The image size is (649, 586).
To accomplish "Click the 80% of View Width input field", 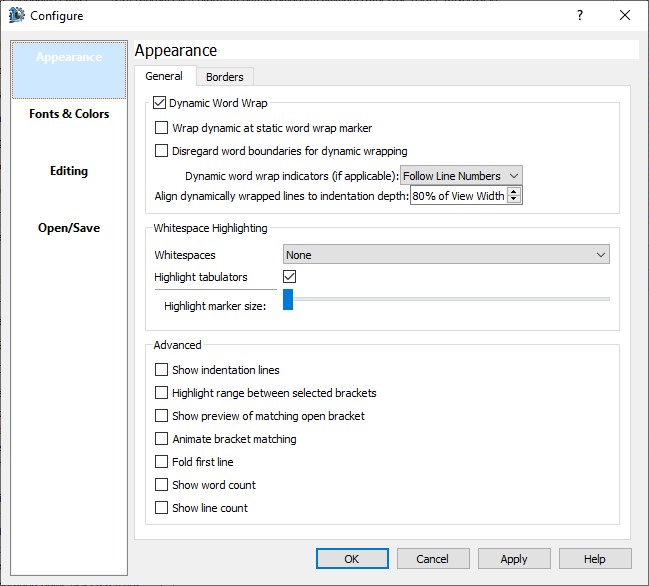I will 458,196.
